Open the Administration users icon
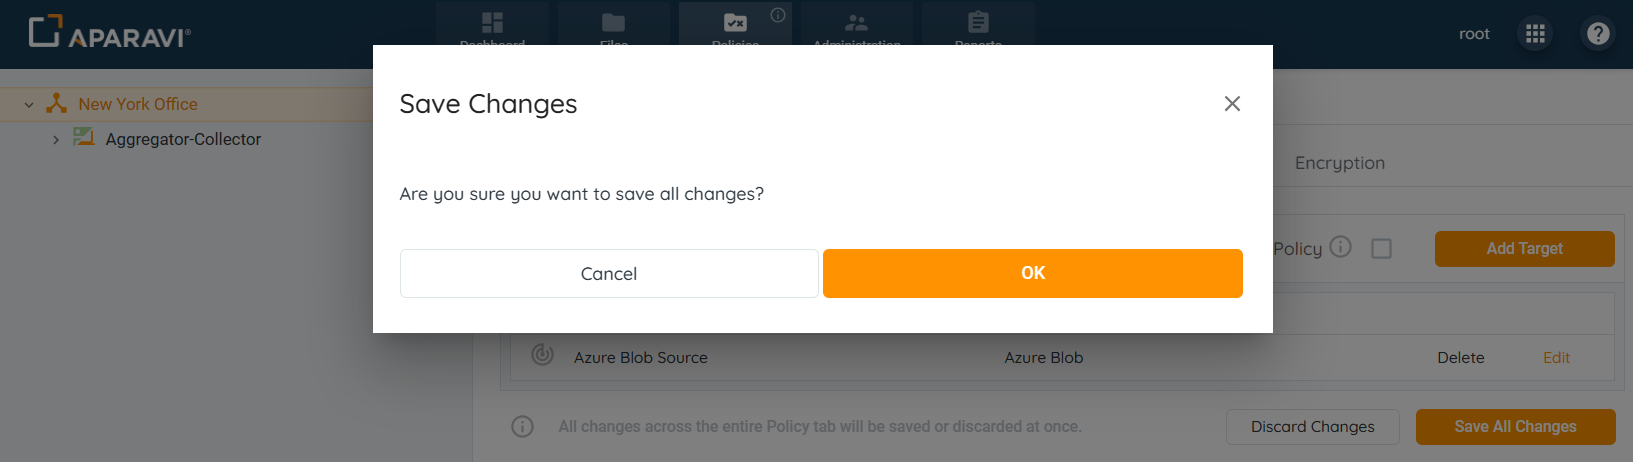 [x=856, y=23]
